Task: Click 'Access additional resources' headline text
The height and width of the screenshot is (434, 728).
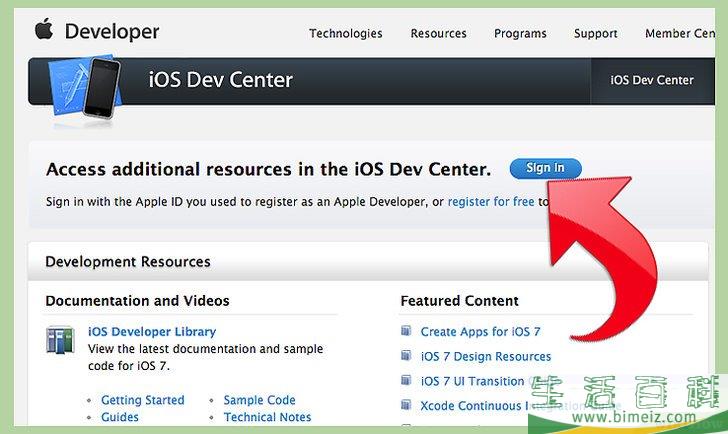Action: point(268,169)
